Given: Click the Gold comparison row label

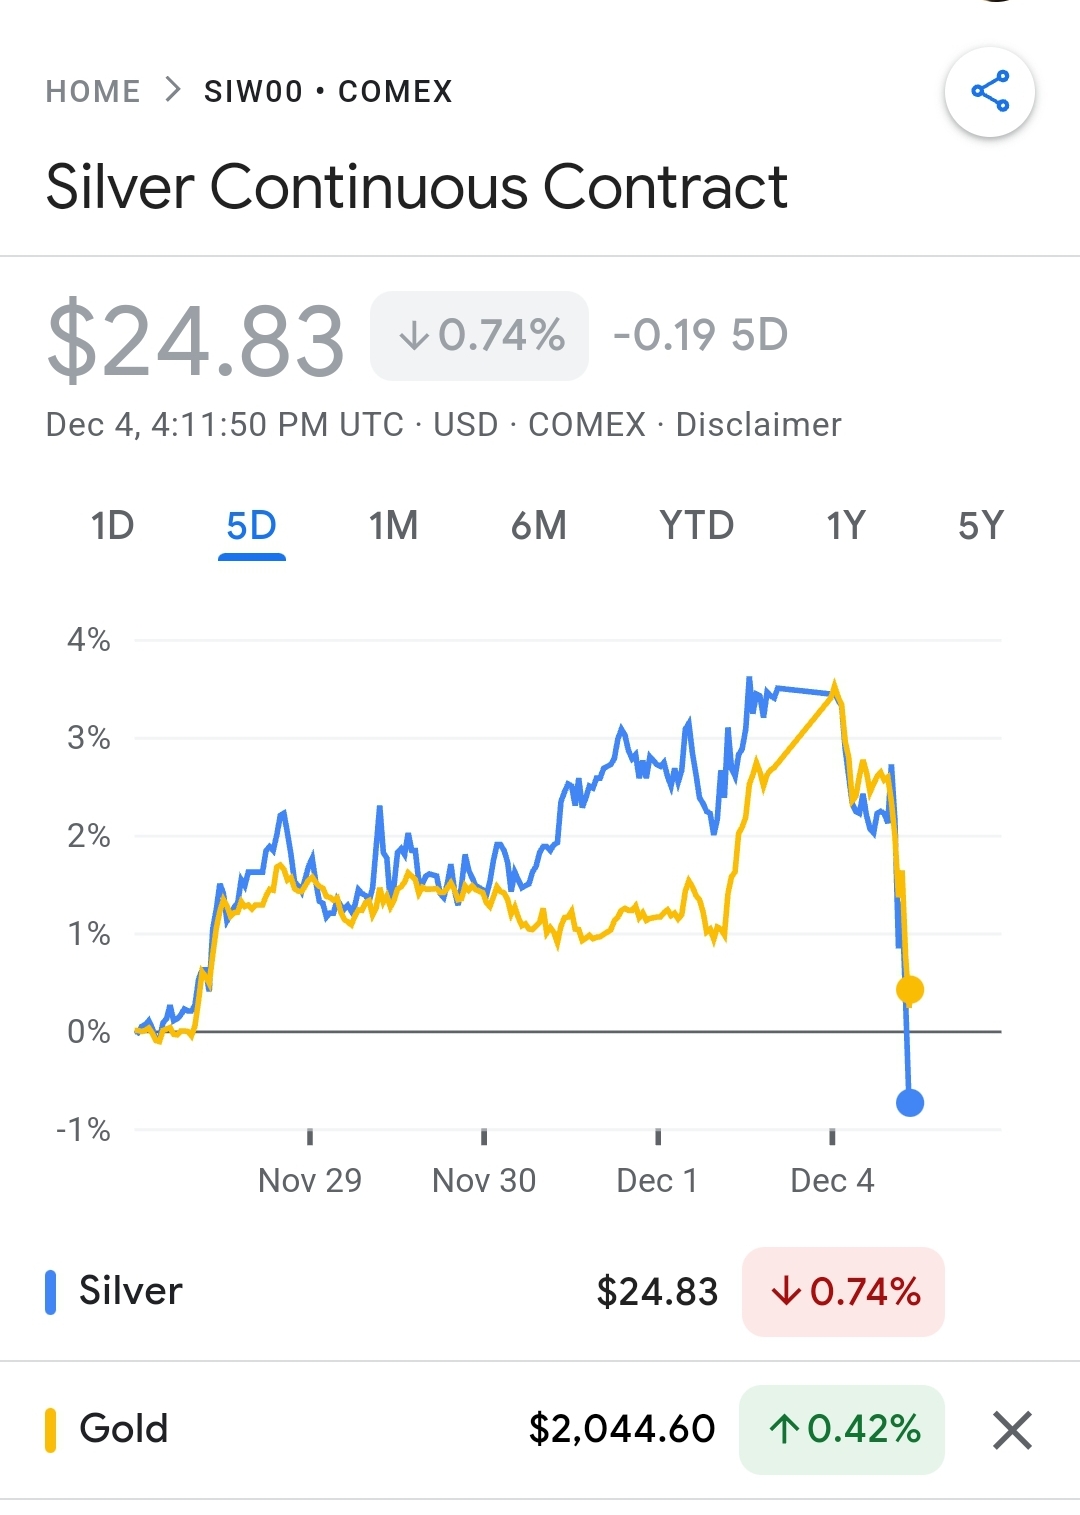Looking at the screenshot, I should (124, 1429).
